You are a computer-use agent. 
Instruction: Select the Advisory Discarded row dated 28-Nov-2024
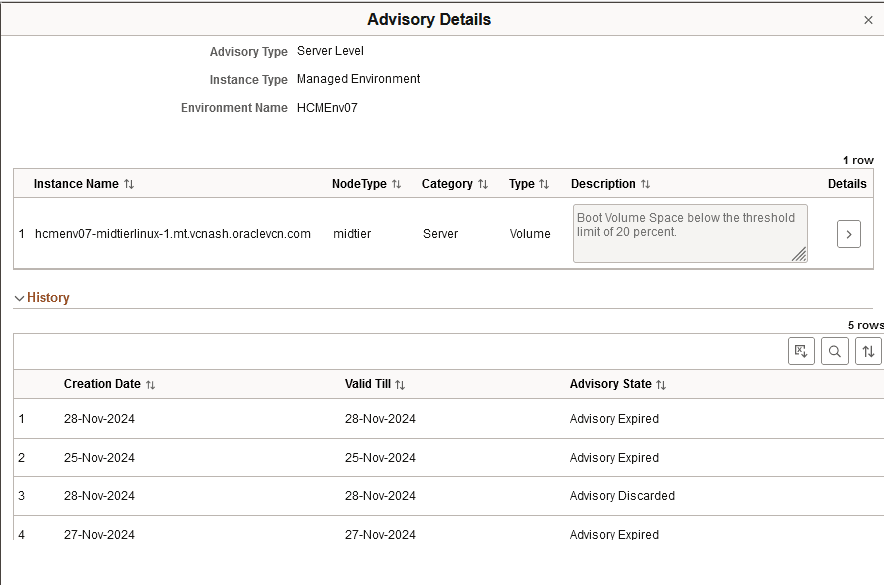[x=622, y=496]
